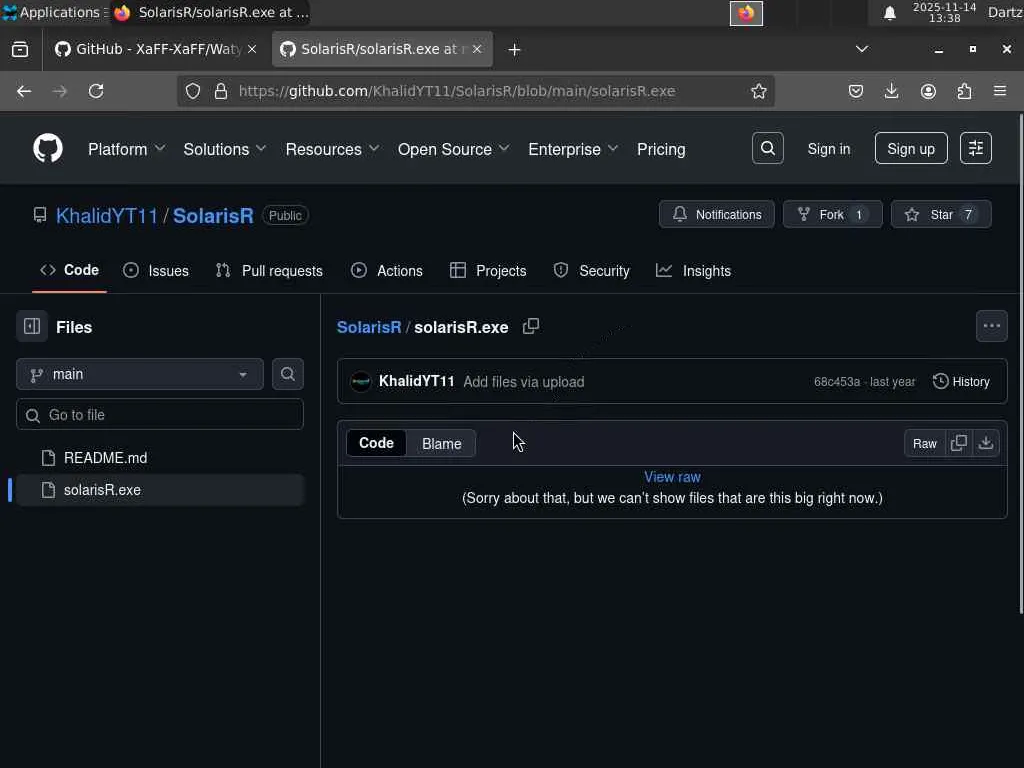1024x768 pixels.
Task: Fork the SolarisR repository
Action: (832, 214)
